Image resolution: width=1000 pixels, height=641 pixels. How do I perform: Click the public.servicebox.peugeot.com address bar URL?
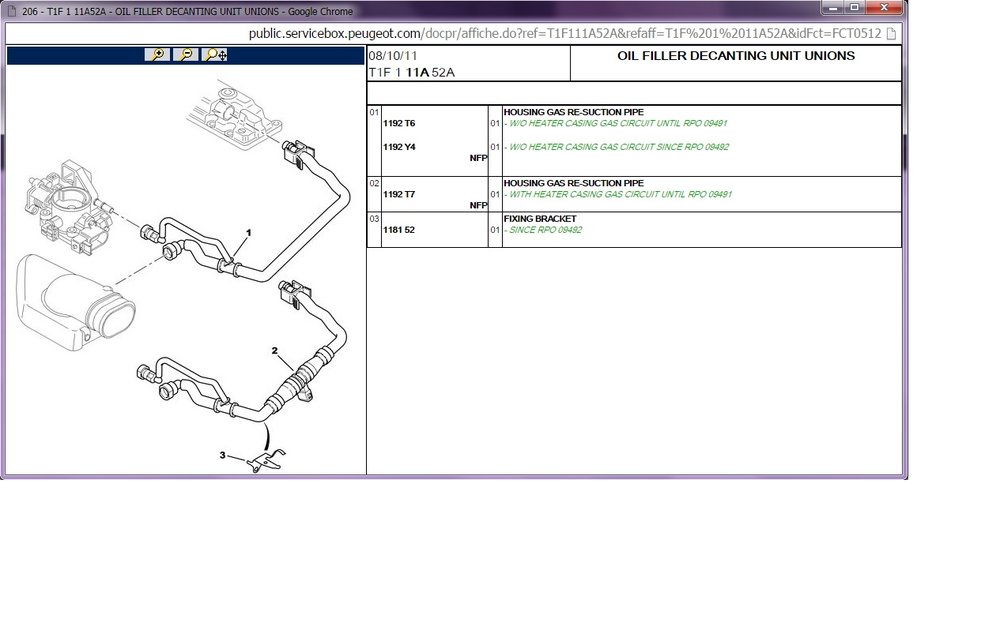pos(564,34)
